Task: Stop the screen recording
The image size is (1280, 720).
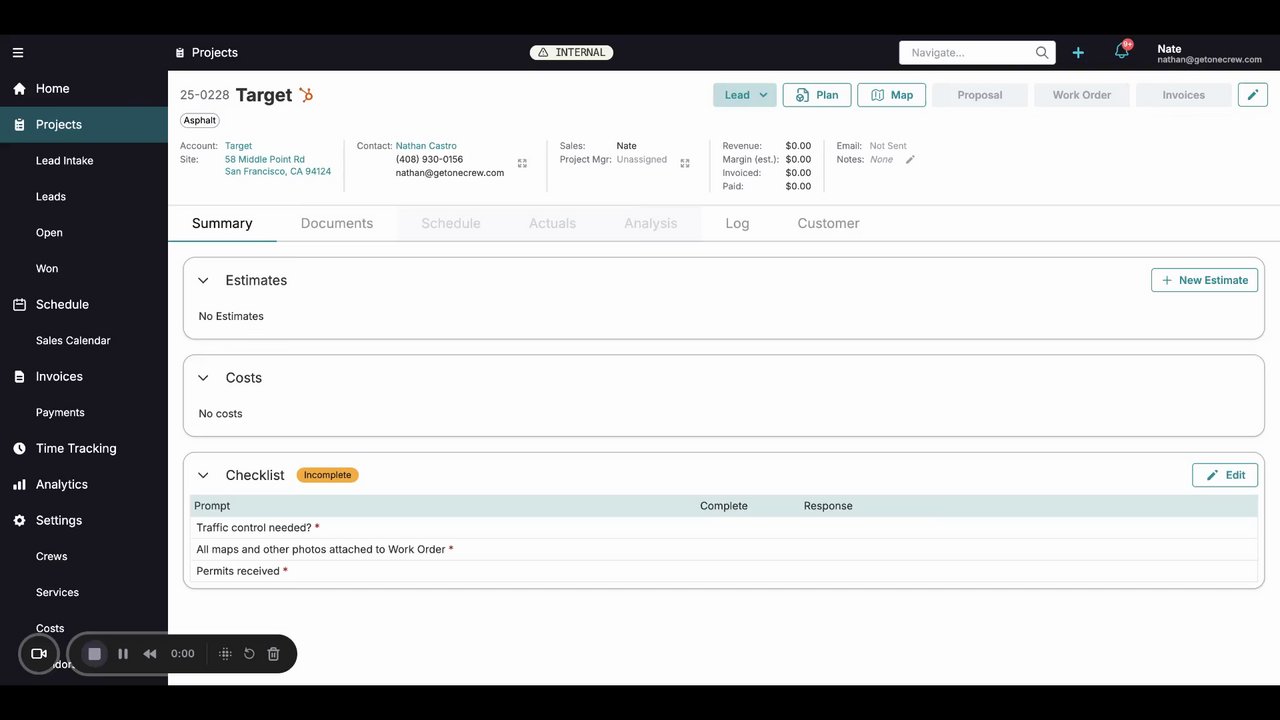Action: pos(95,654)
